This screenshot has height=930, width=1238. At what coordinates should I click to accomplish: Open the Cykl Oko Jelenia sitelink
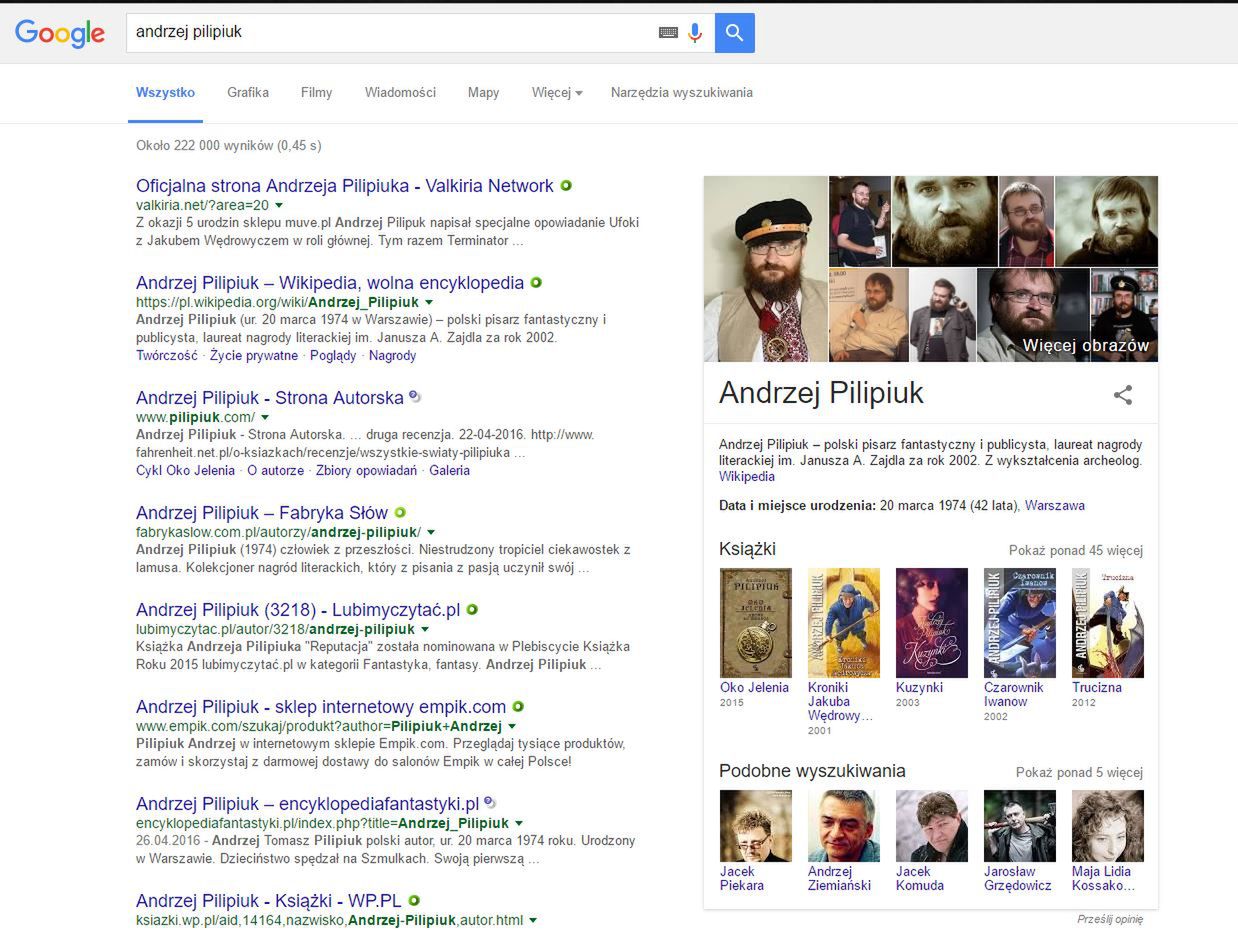click(x=185, y=471)
